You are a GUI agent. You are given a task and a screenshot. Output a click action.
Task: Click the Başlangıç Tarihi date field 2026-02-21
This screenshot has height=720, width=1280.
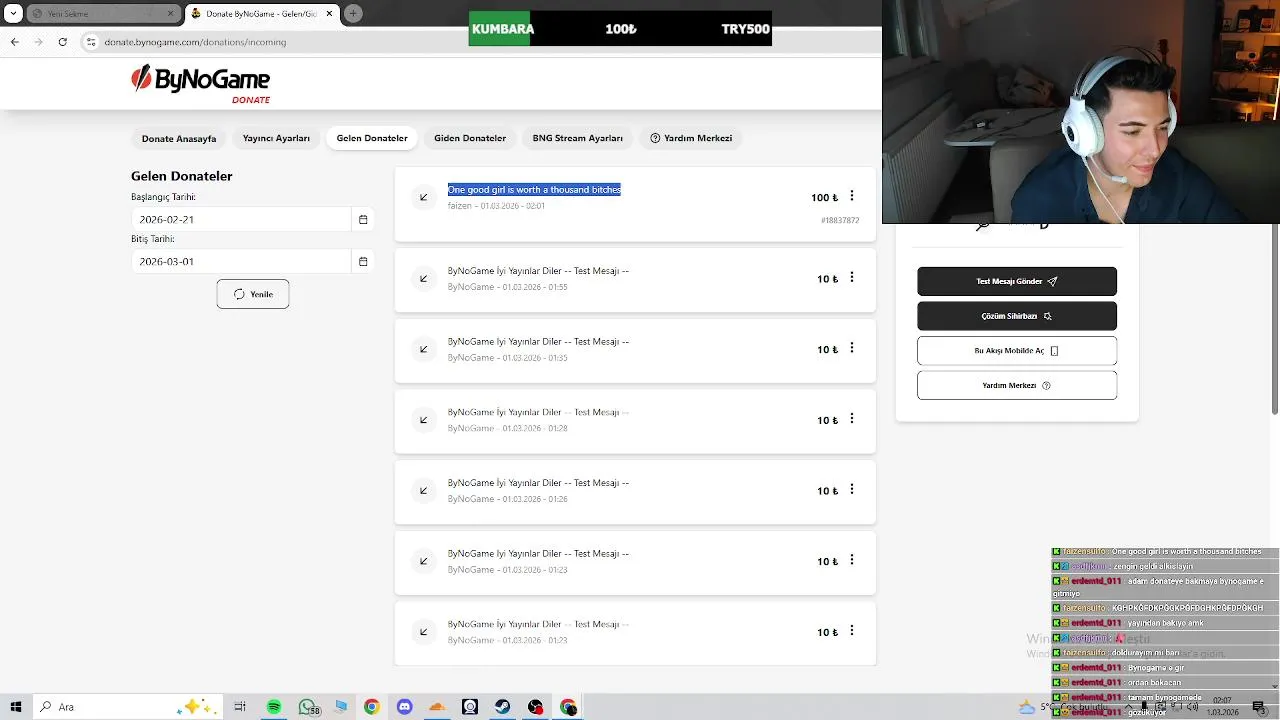(242, 219)
